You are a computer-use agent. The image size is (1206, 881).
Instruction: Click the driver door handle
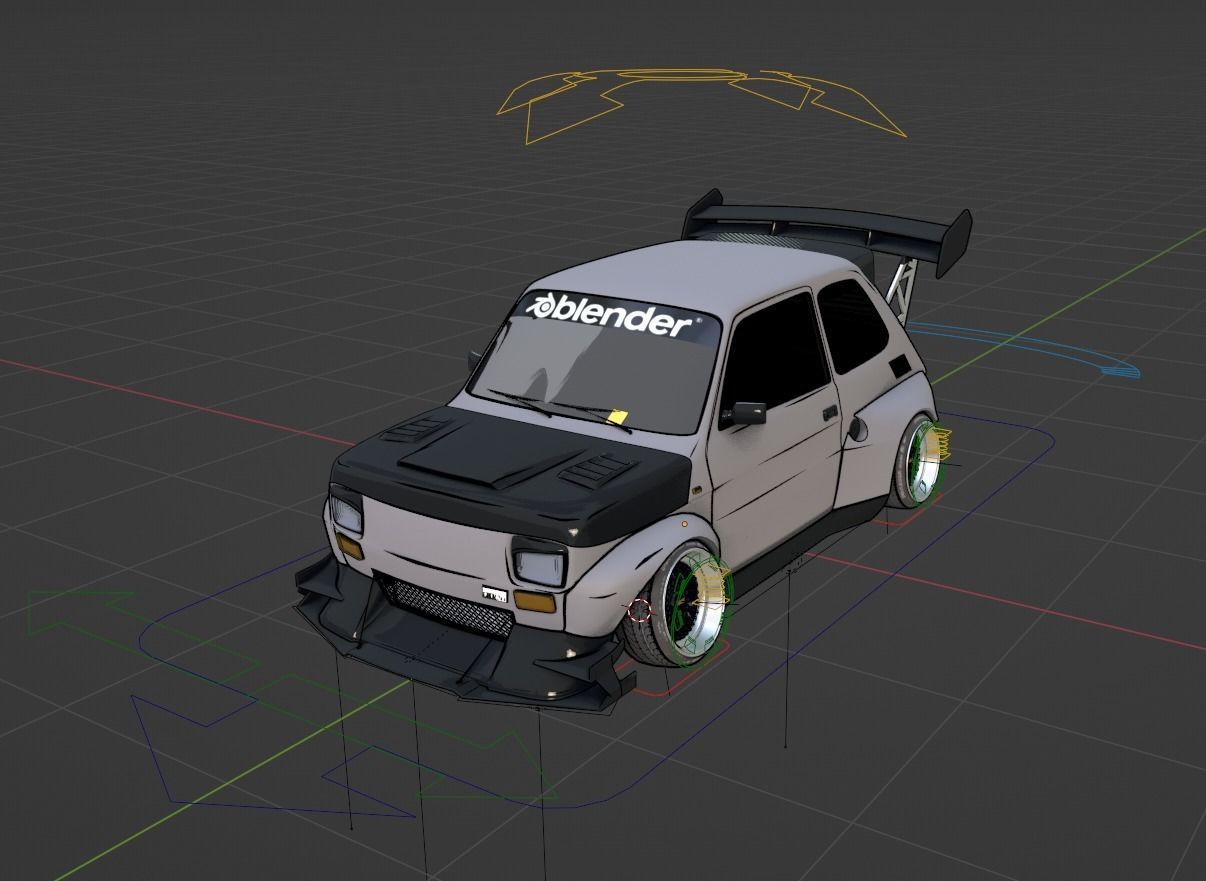coord(829,412)
